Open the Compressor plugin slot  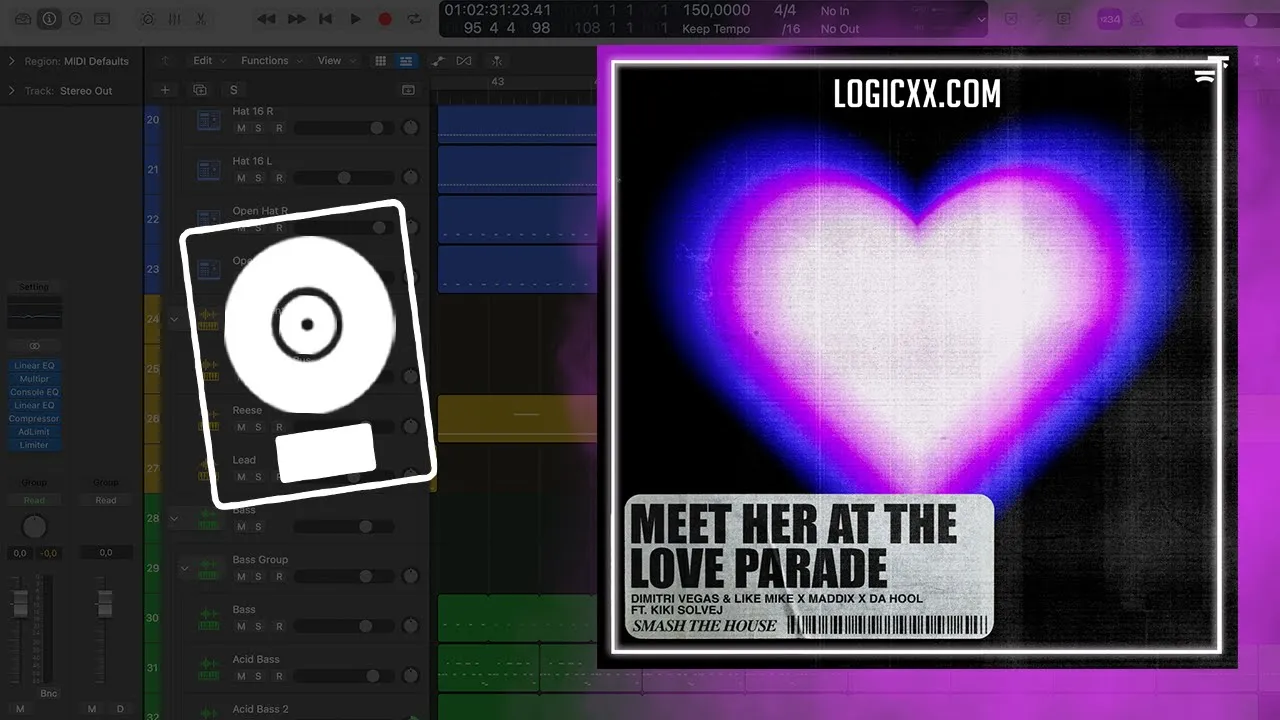tap(34, 418)
